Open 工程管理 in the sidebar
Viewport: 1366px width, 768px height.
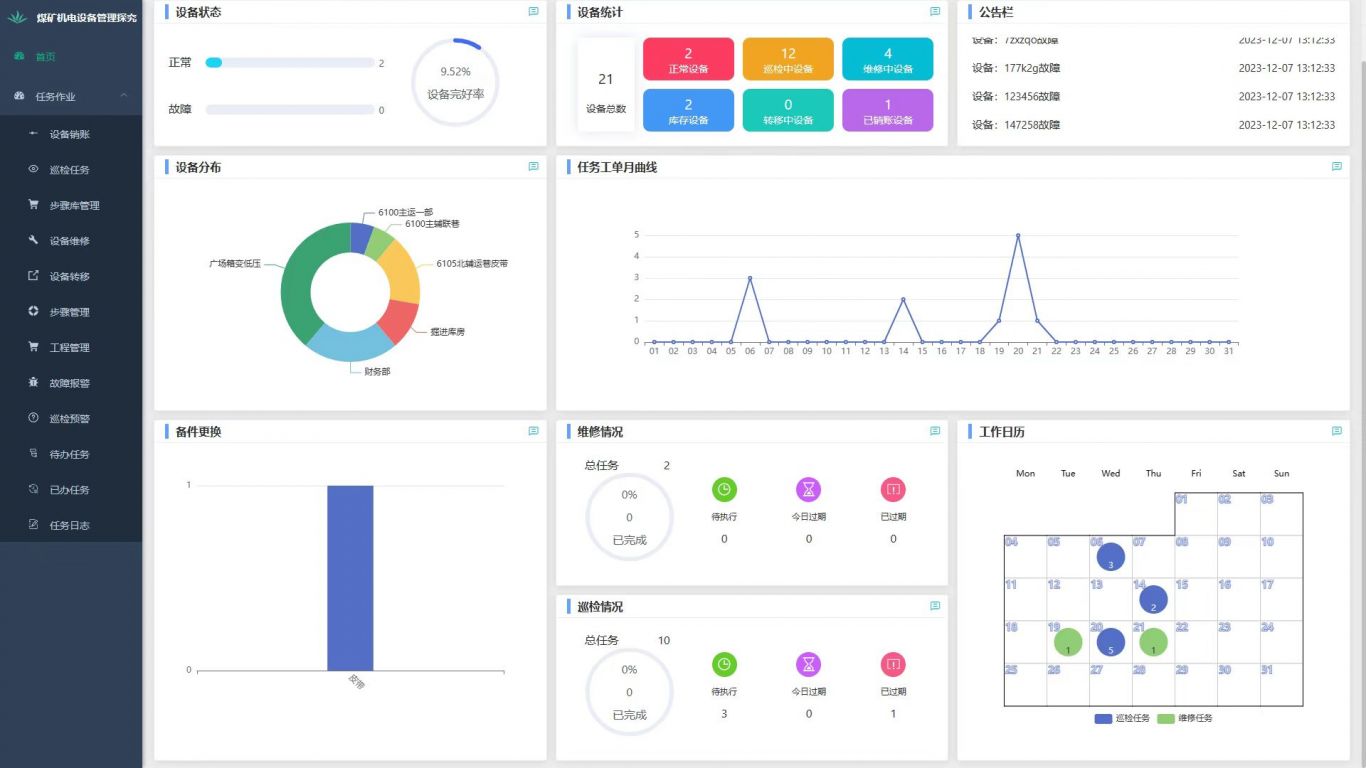[x=71, y=347]
